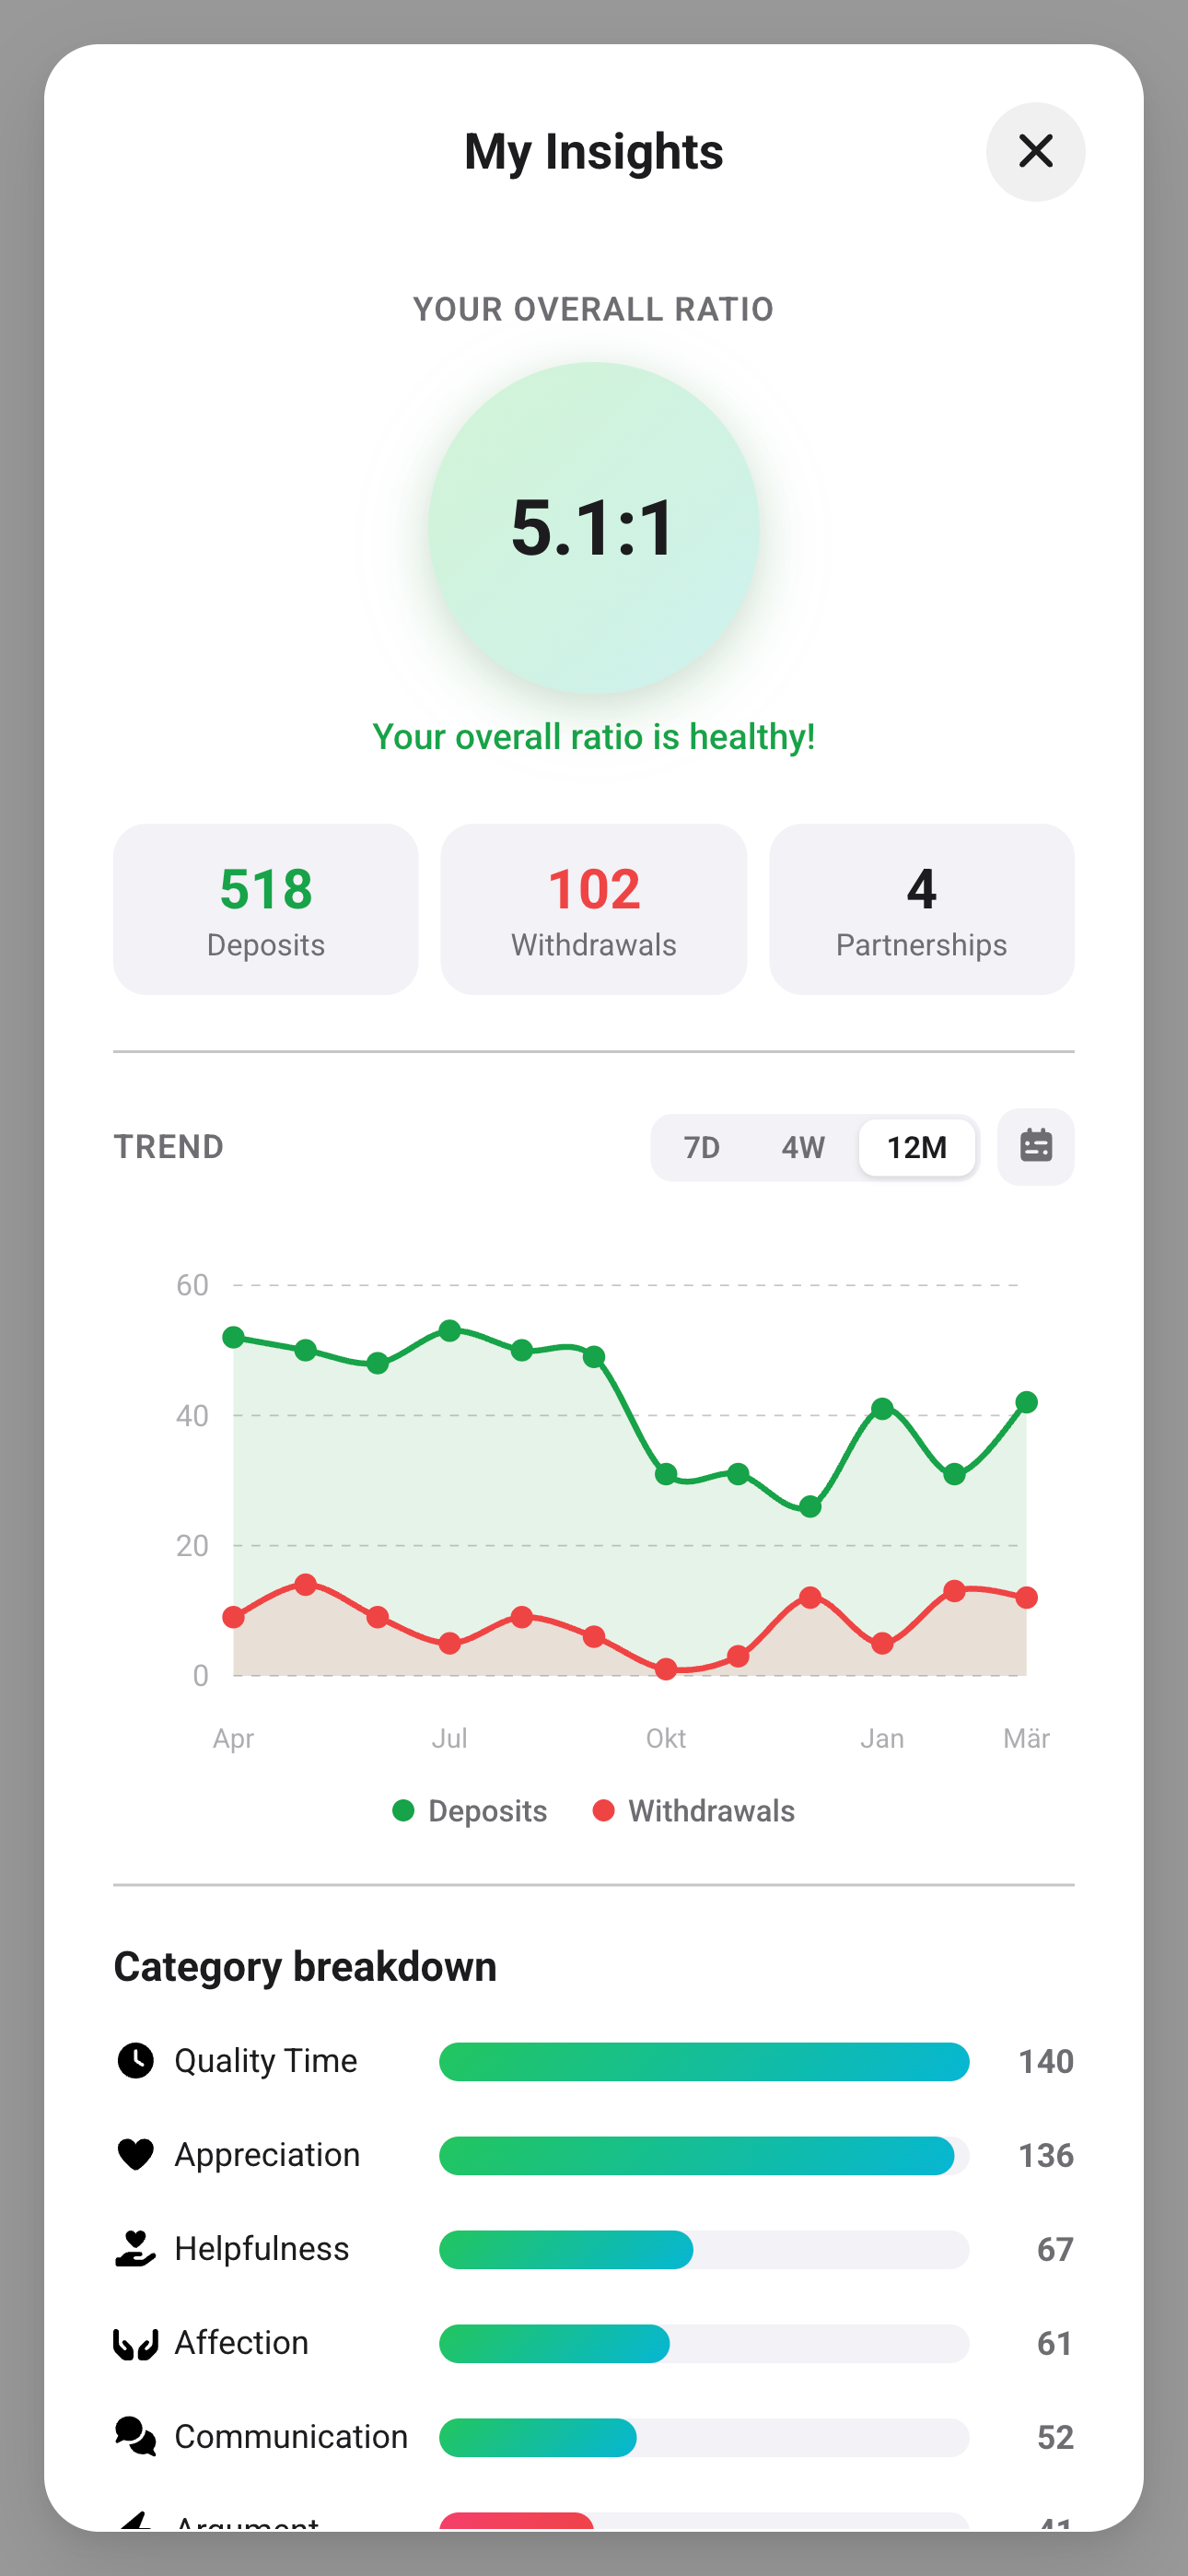
Task: Select the Okt withdrawals data point
Action: [666, 1668]
